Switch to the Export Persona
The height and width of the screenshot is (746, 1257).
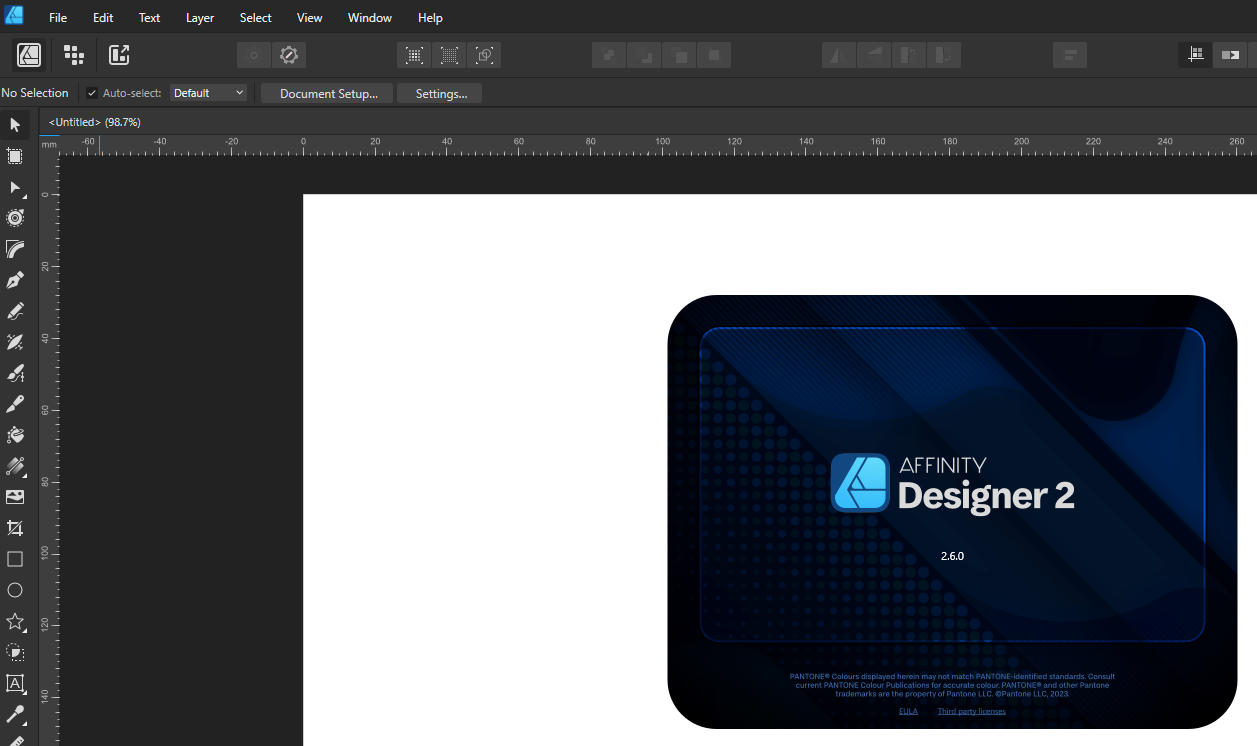[x=119, y=55]
